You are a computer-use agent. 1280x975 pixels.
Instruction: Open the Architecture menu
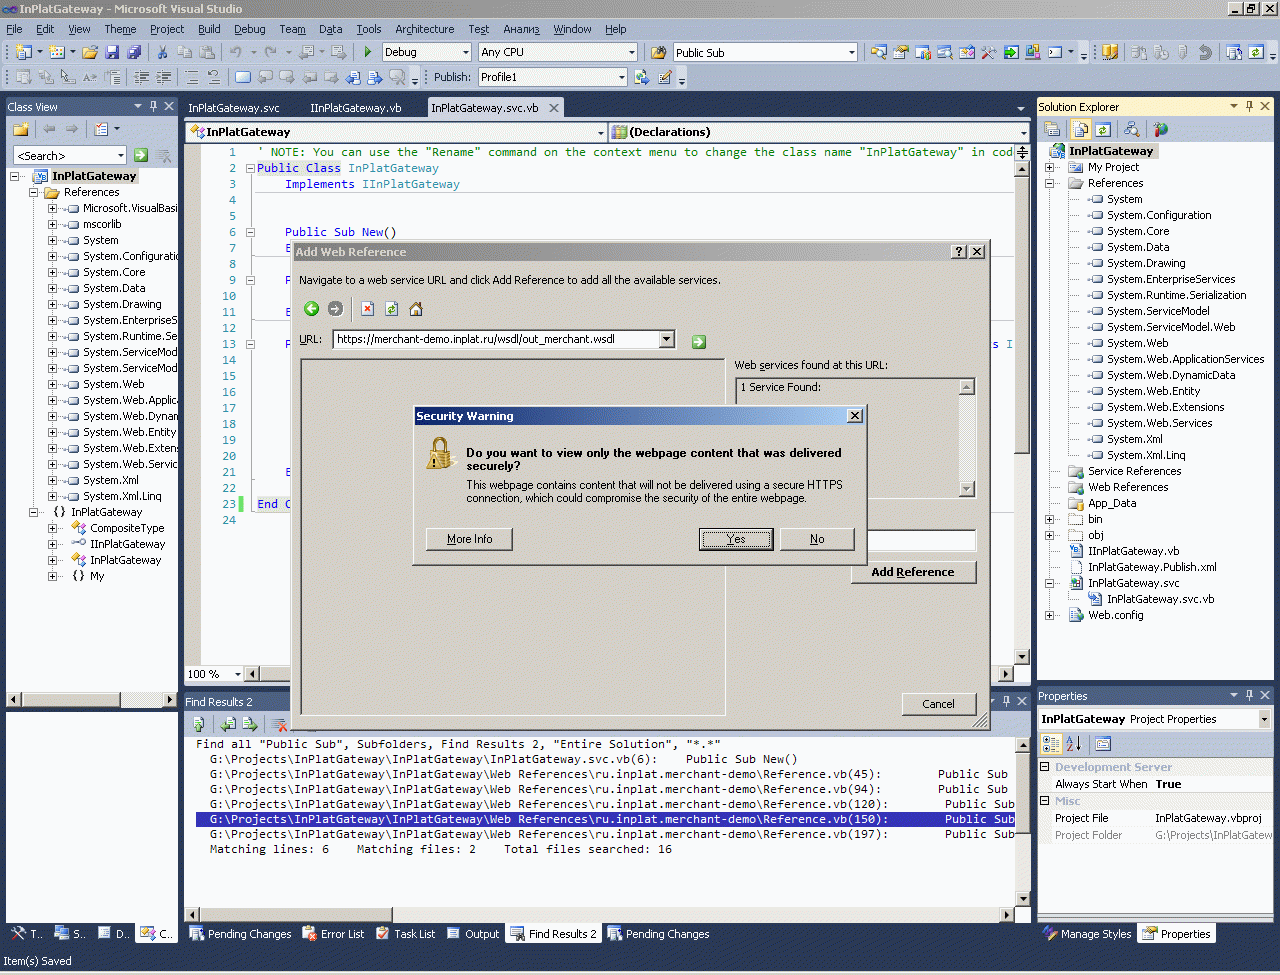pyautogui.click(x=424, y=29)
